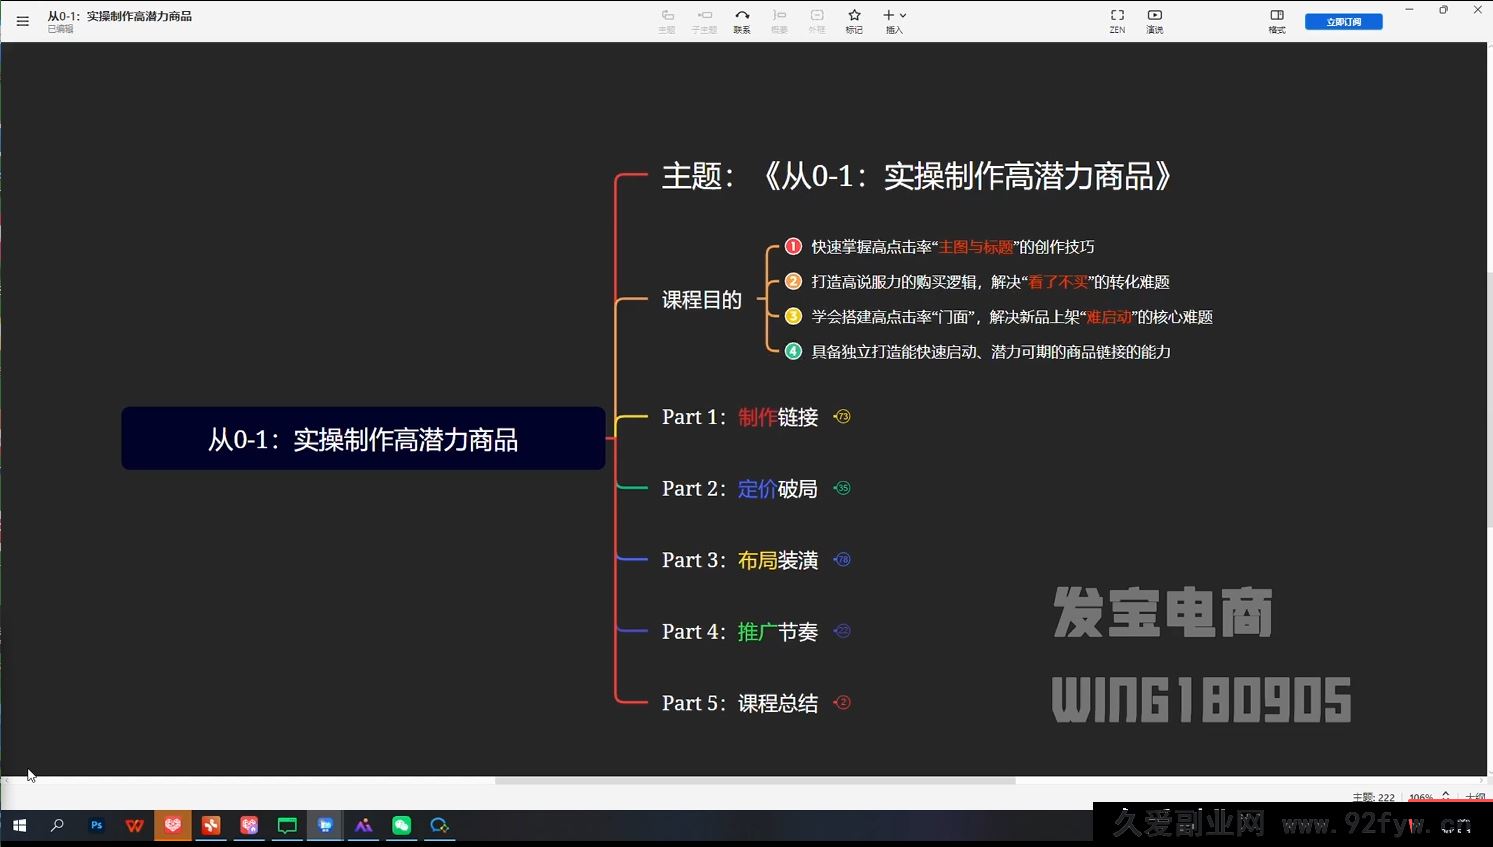Collapse Part 3 布局装潢 branch via its badge

843,560
